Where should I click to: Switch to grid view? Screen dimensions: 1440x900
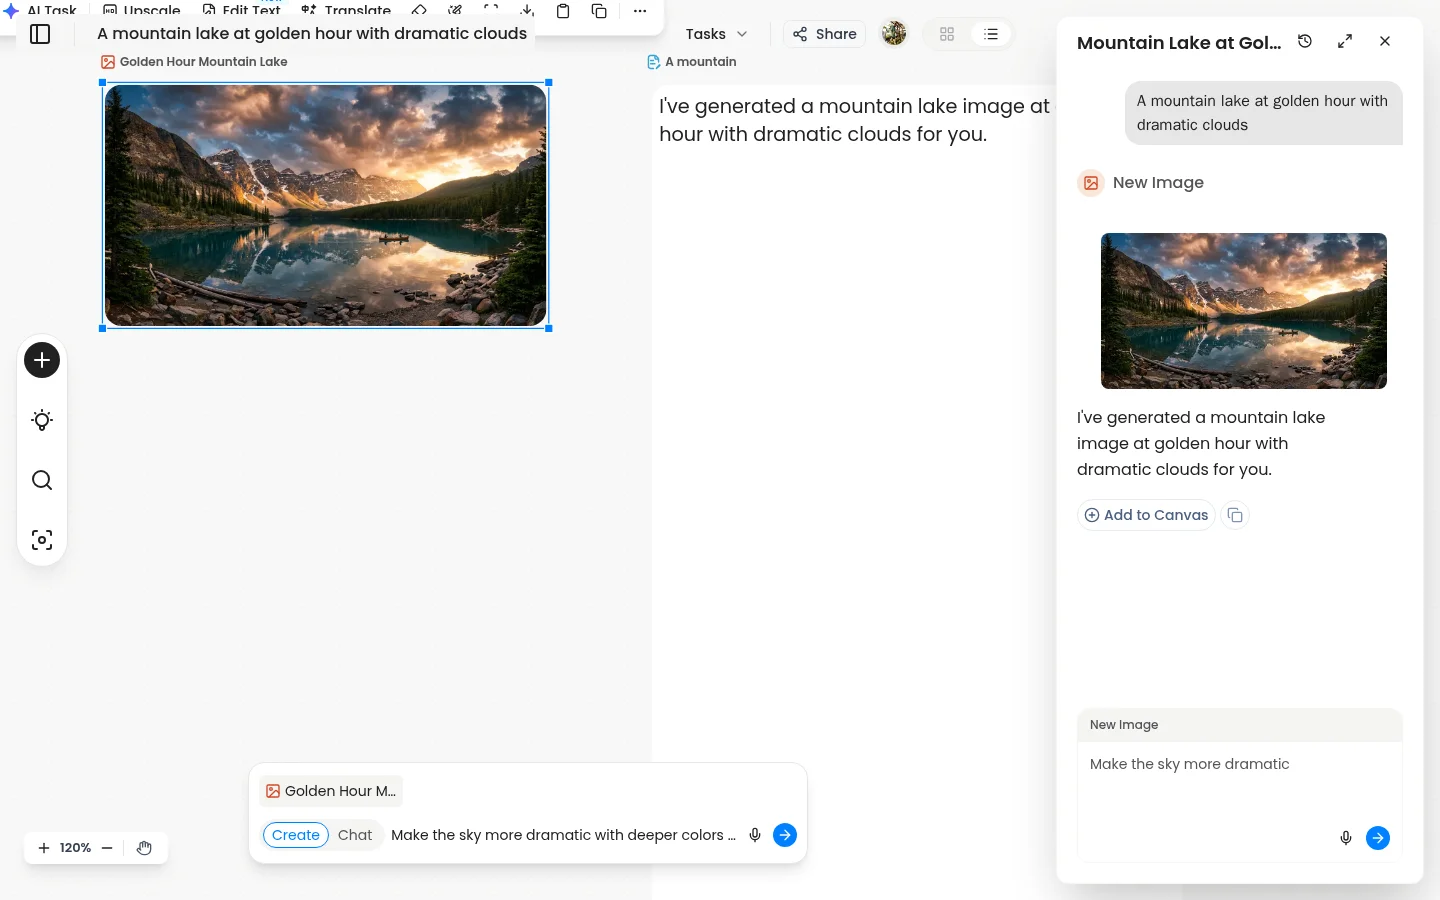click(x=947, y=34)
